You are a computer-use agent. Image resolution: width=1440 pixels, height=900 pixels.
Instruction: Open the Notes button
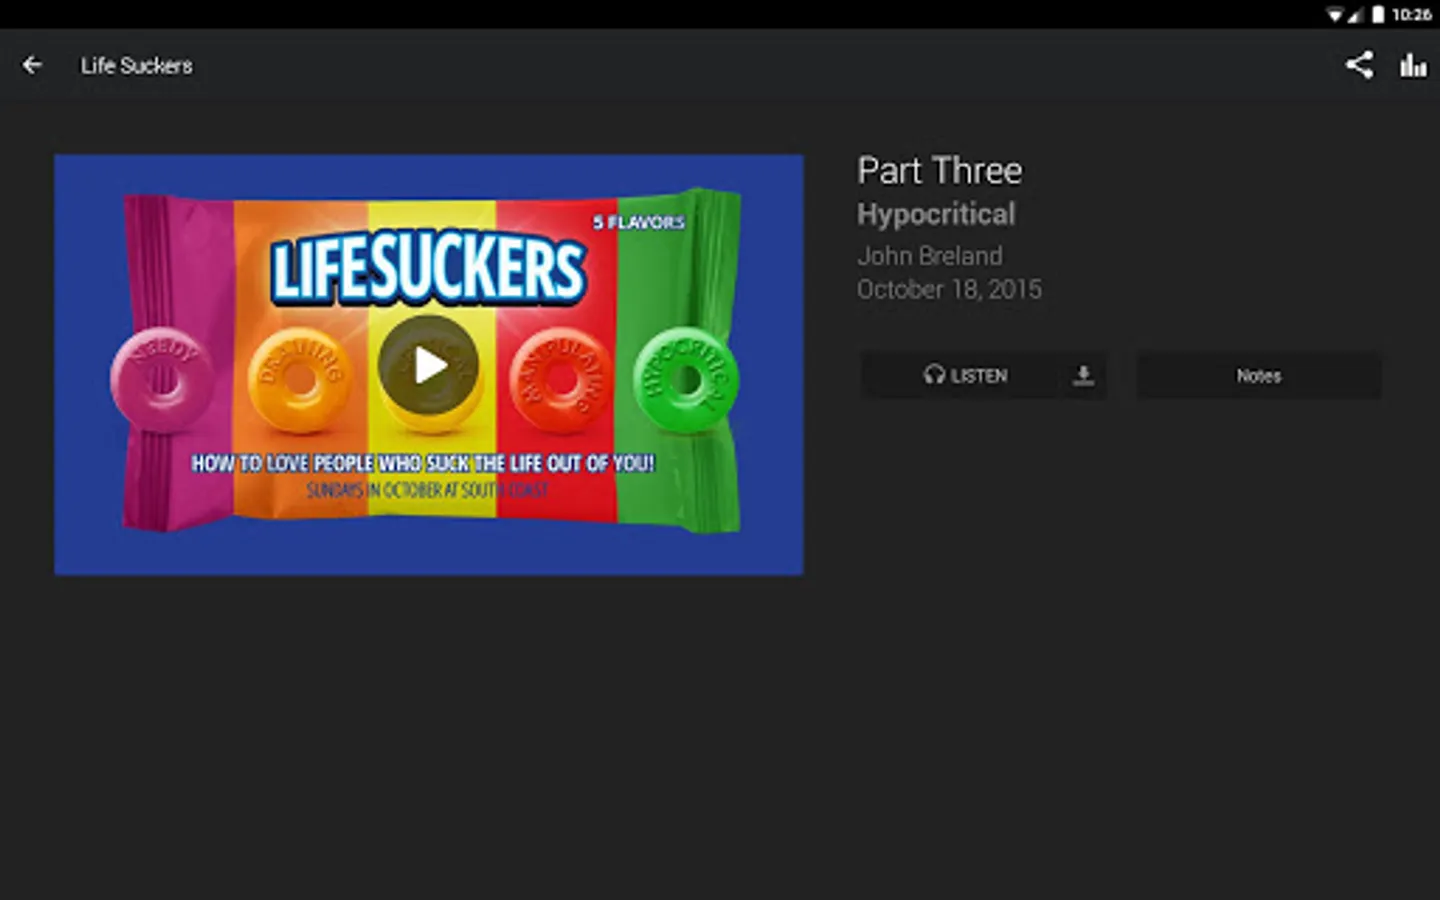(x=1258, y=376)
